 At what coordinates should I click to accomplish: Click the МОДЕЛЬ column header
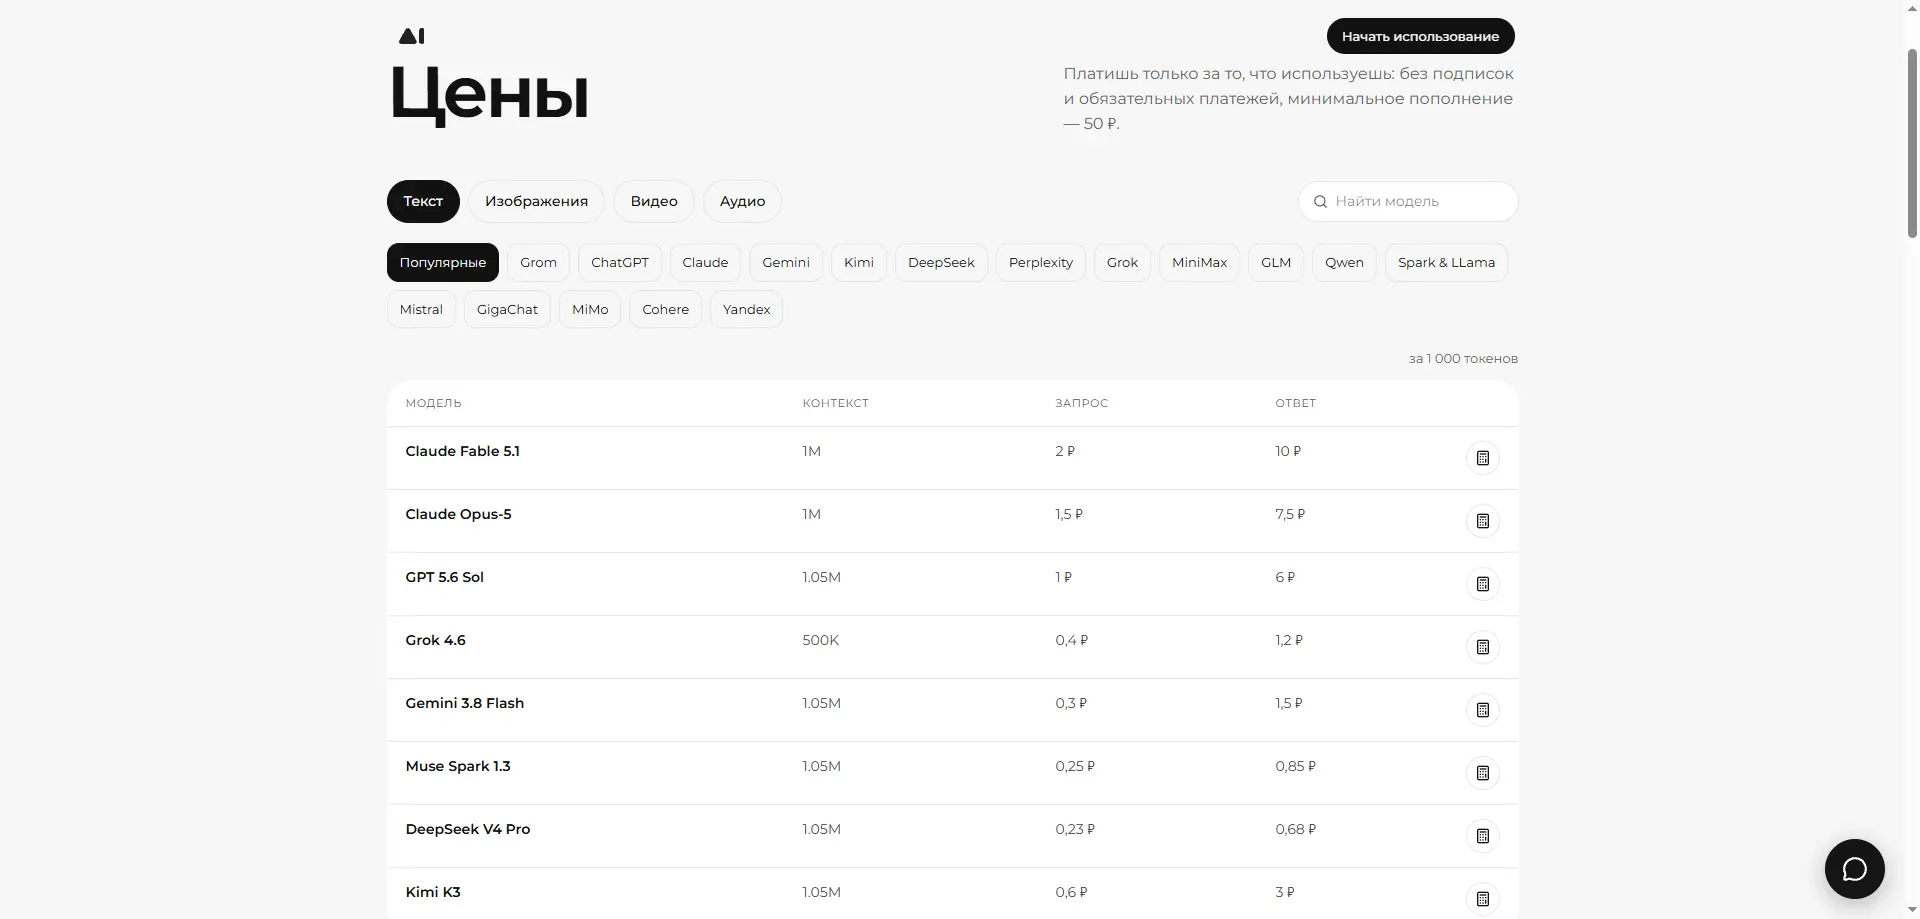pyautogui.click(x=433, y=403)
